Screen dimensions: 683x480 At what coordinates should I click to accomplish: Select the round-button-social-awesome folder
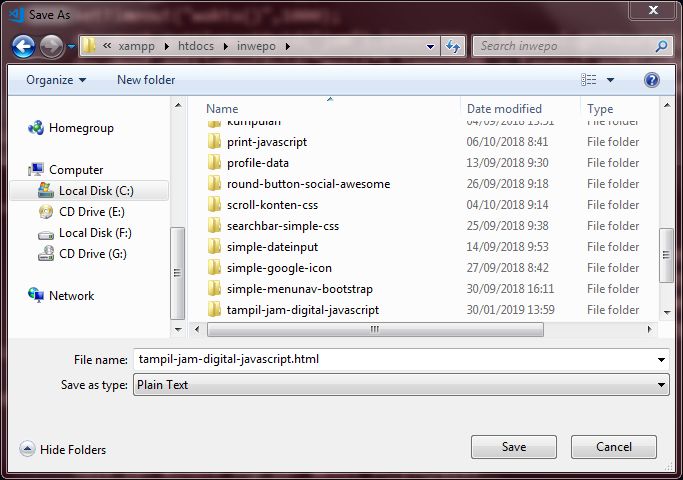(308, 184)
